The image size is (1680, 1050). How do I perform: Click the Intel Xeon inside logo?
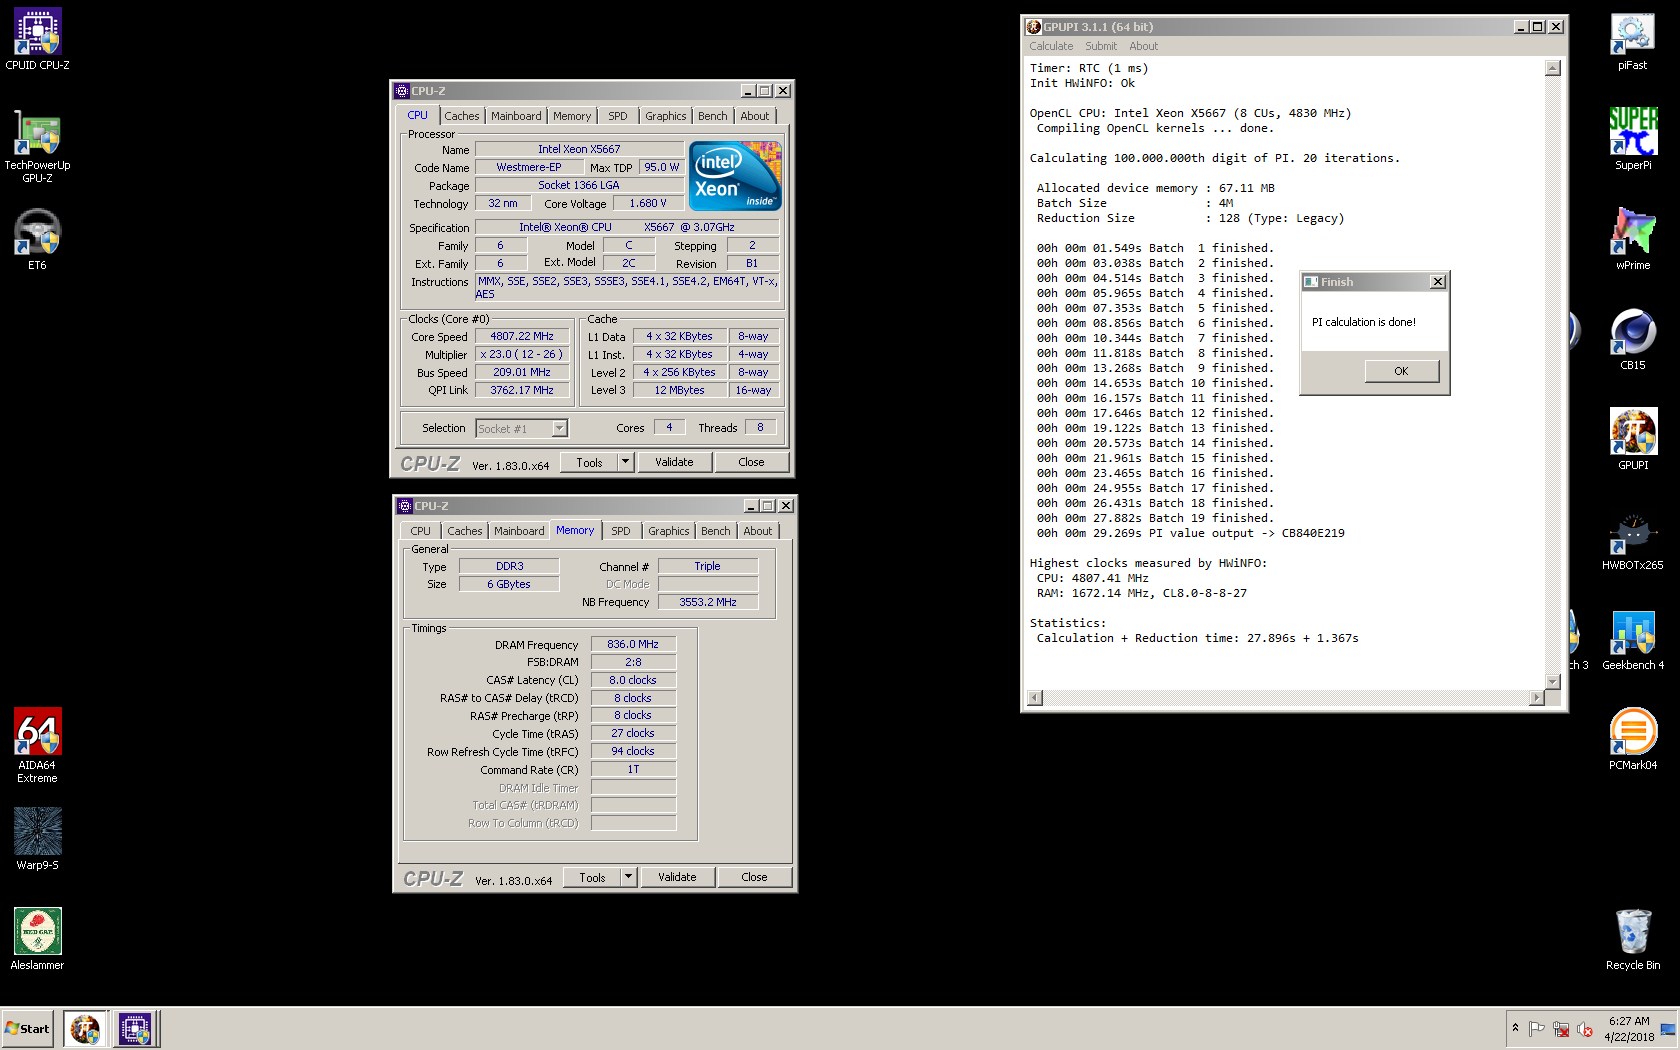click(735, 175)
